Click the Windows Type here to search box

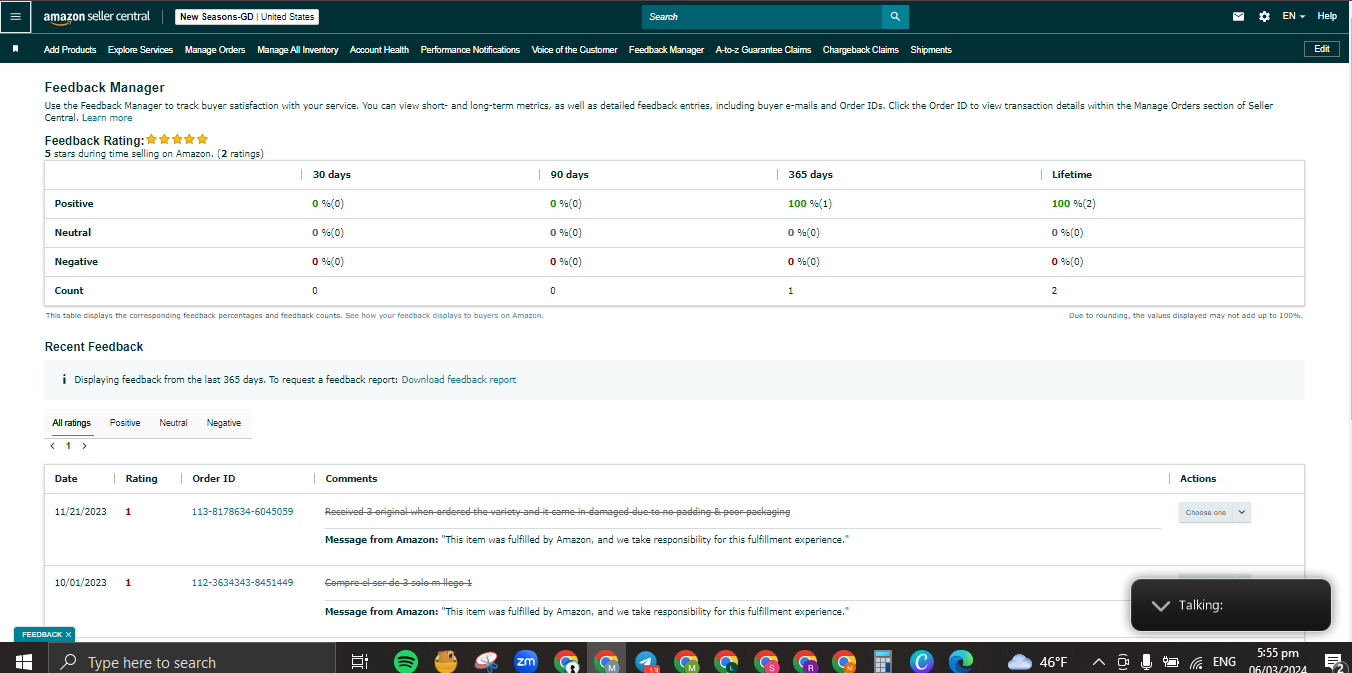[191, 661]
